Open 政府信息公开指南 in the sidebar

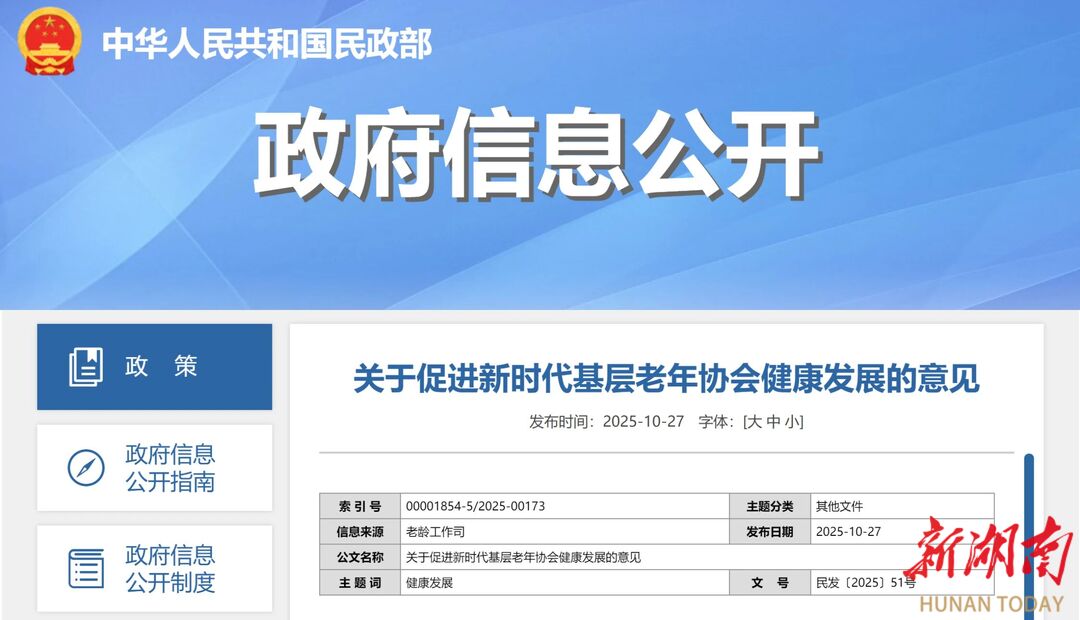point(169,468)
